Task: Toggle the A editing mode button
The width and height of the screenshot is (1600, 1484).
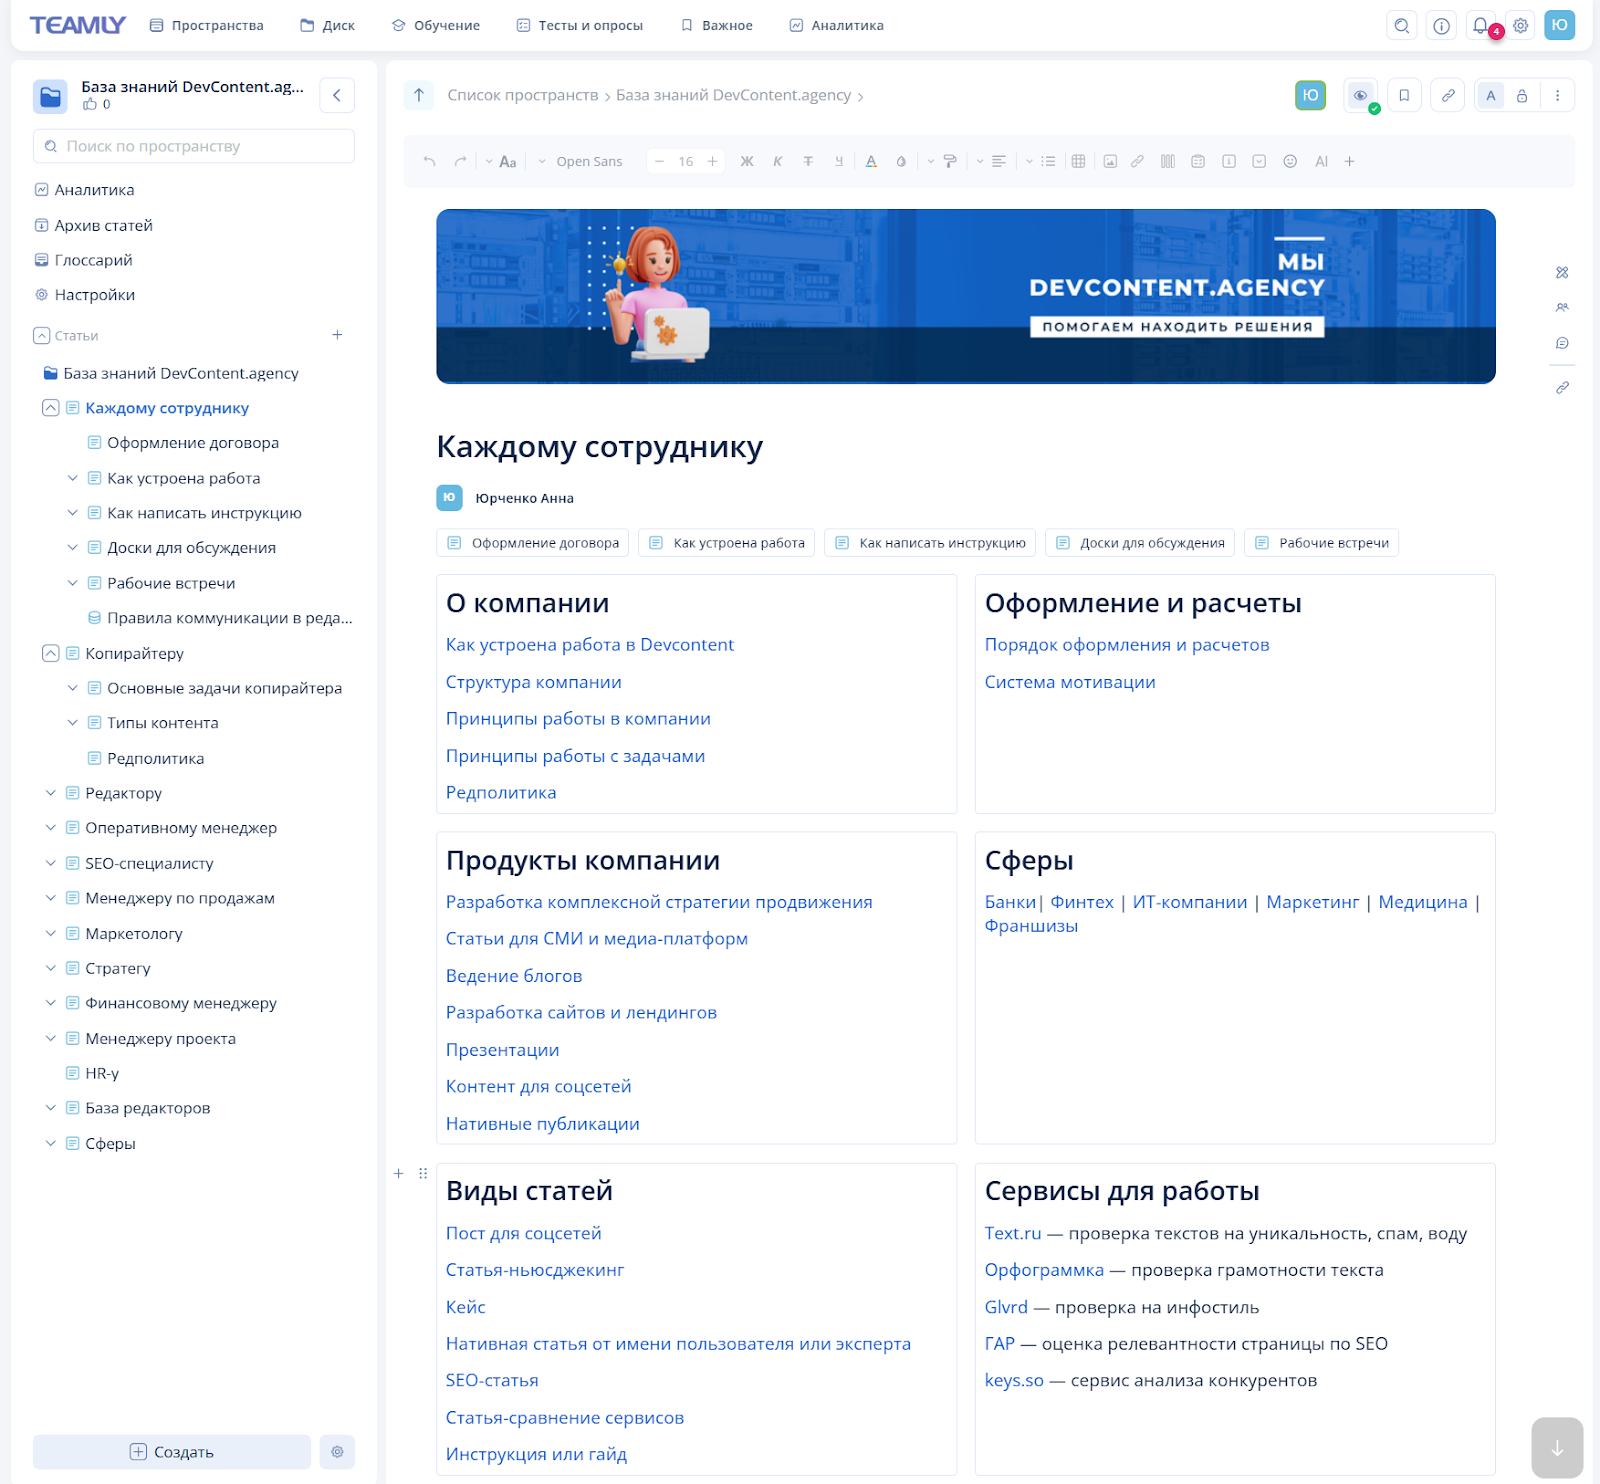Action: (x=1490, y=95)
